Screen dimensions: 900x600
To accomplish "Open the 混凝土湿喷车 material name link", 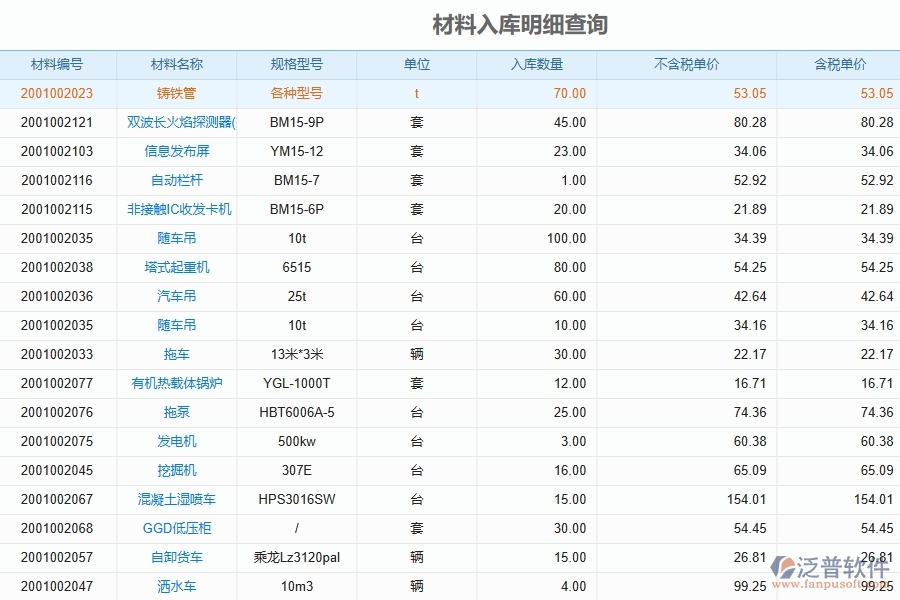I will click(175, 499).
